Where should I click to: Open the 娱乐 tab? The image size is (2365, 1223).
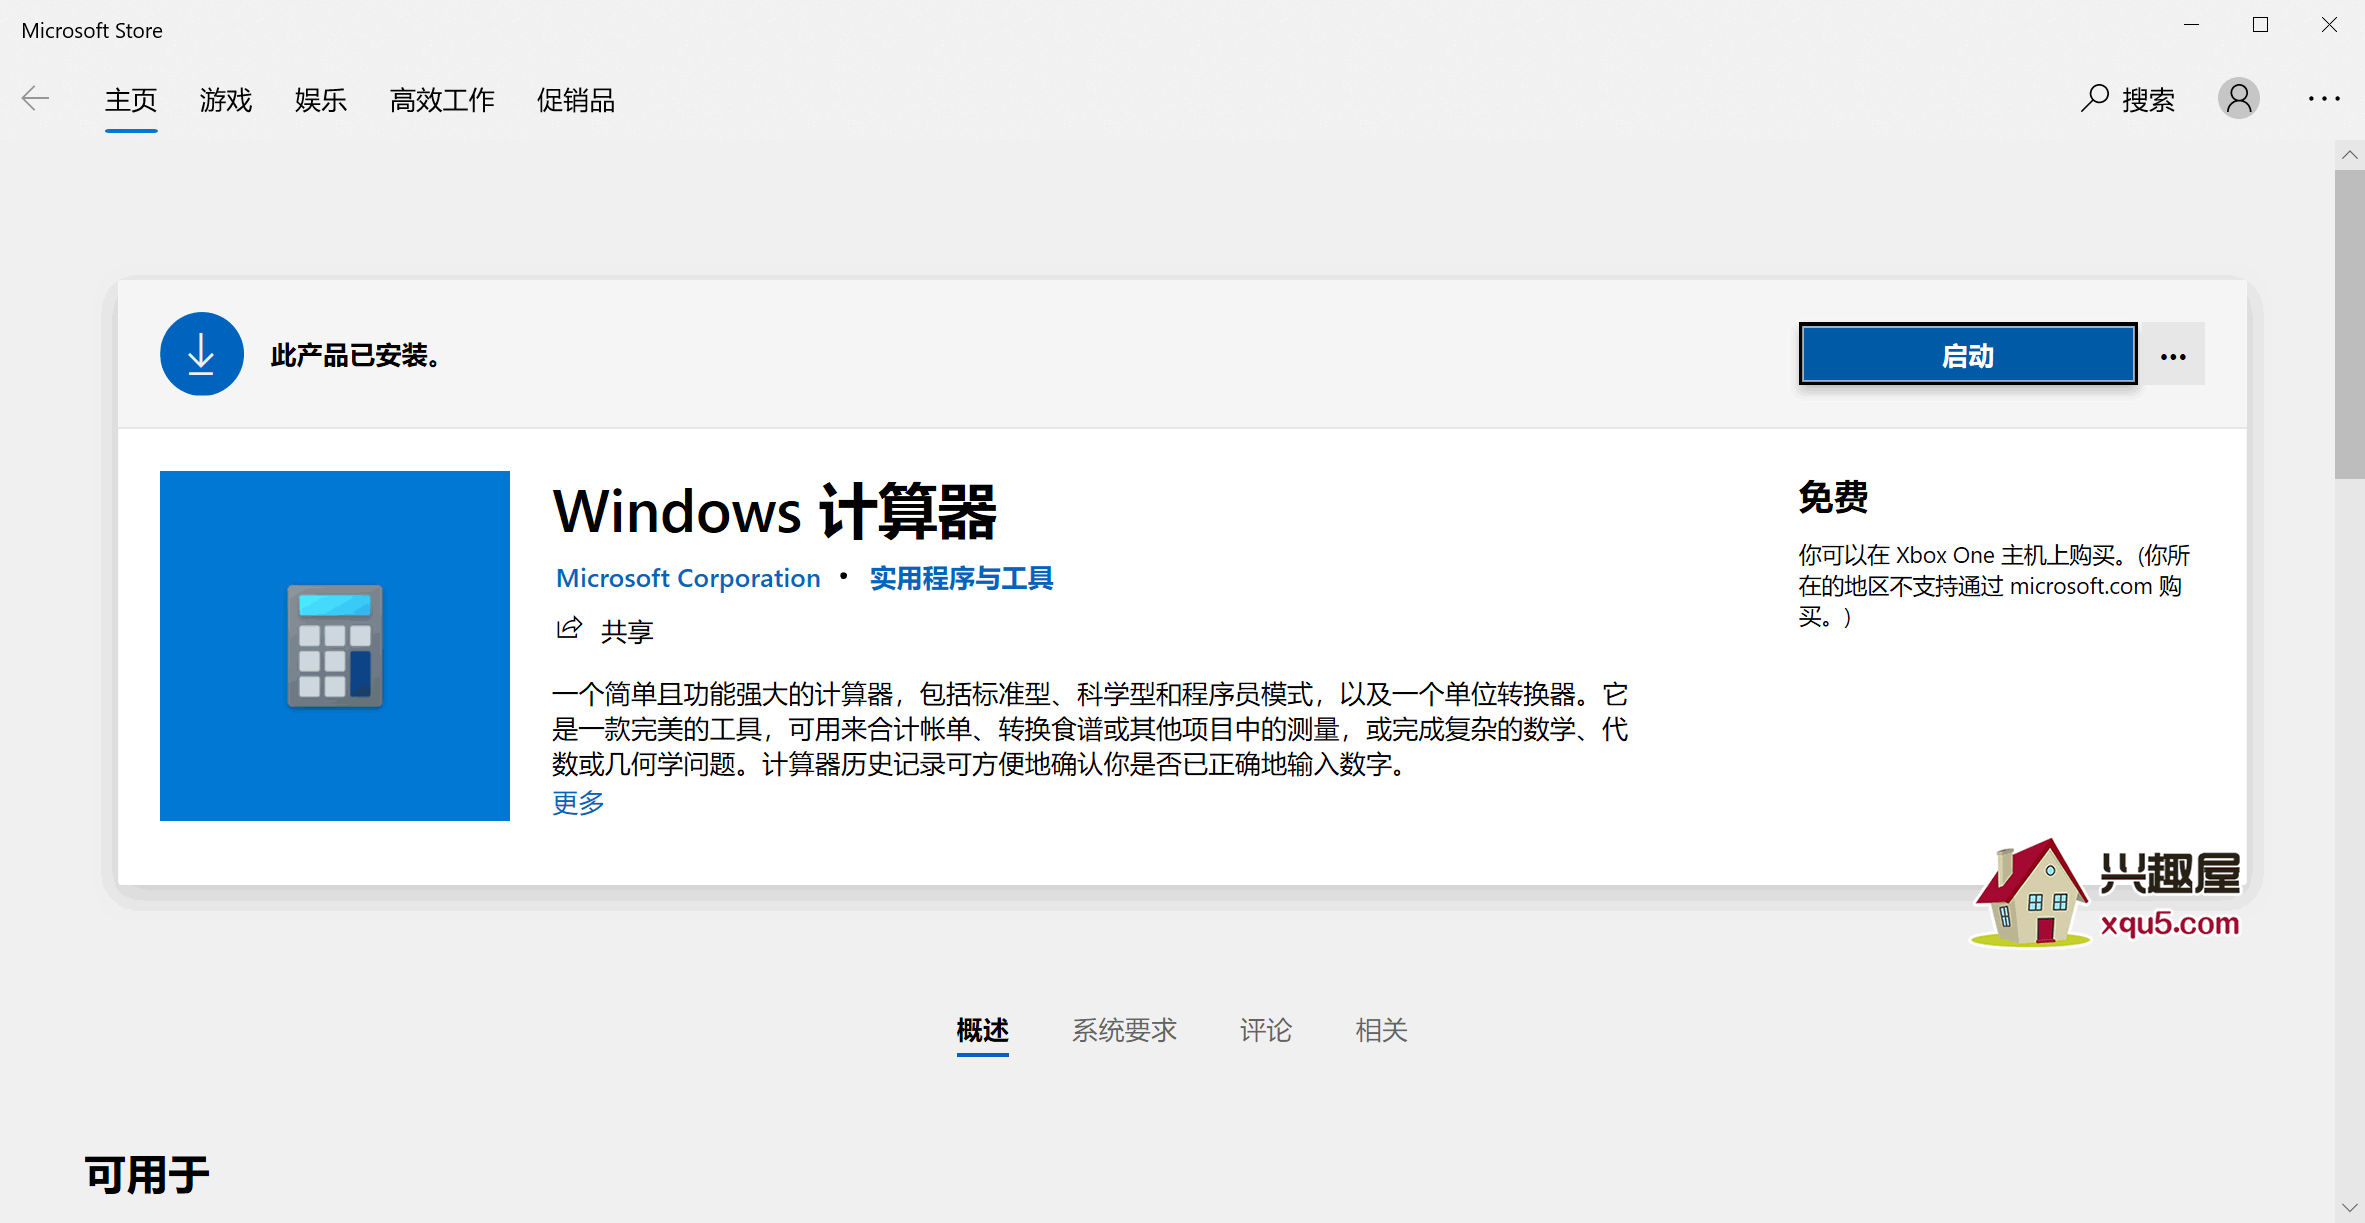[x=321, y=100]
